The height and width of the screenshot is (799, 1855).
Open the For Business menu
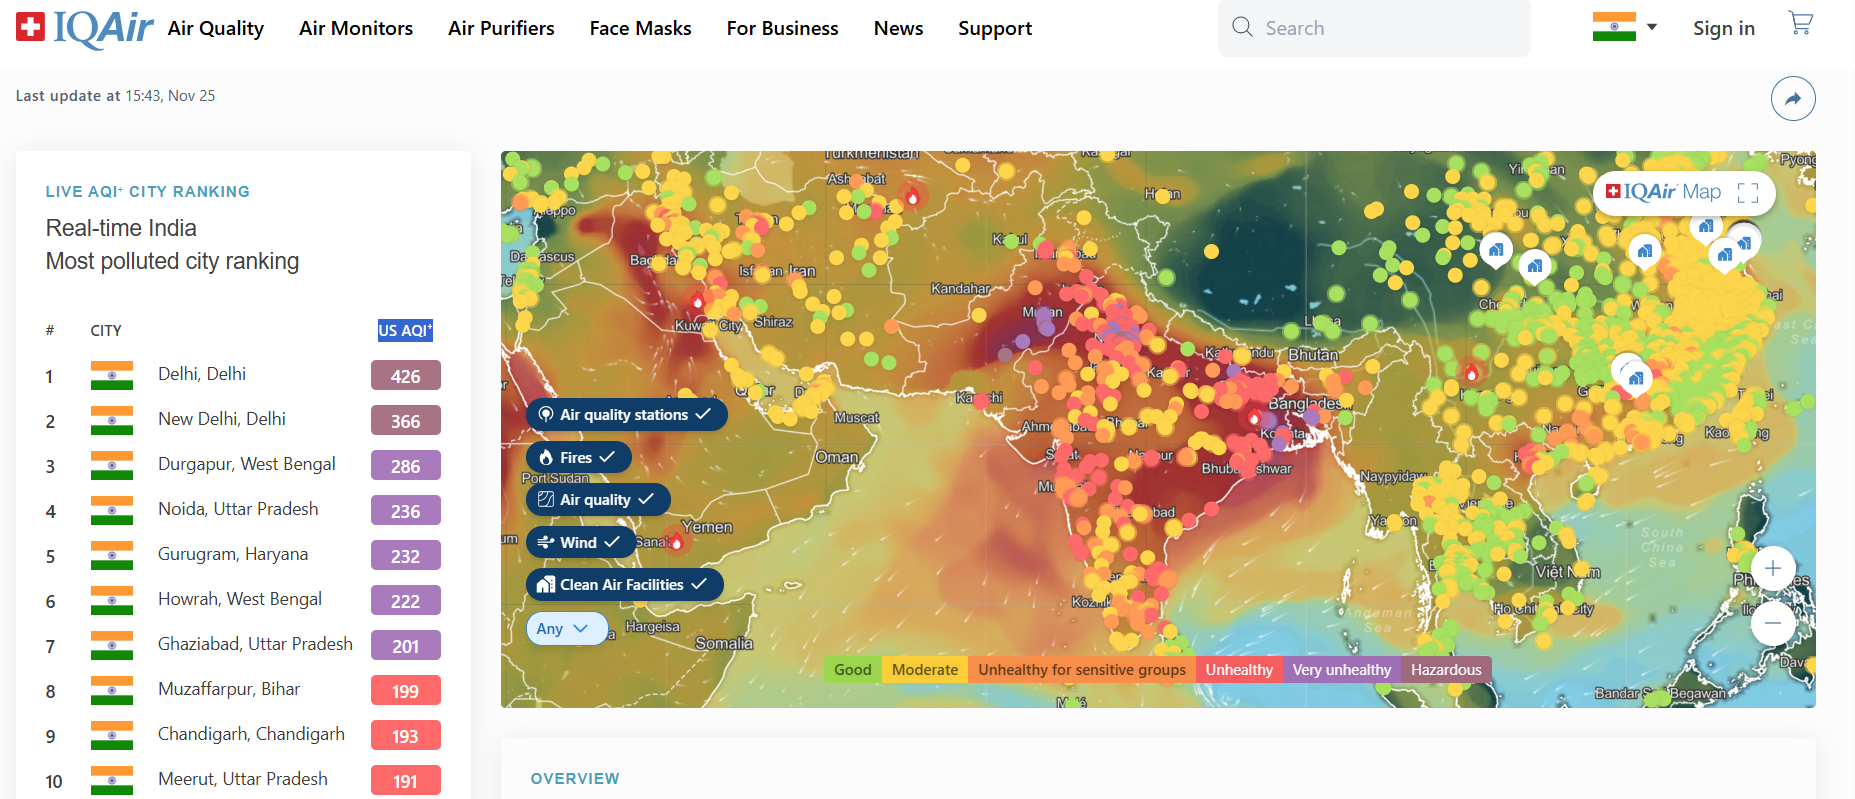[x=782, y=28]
